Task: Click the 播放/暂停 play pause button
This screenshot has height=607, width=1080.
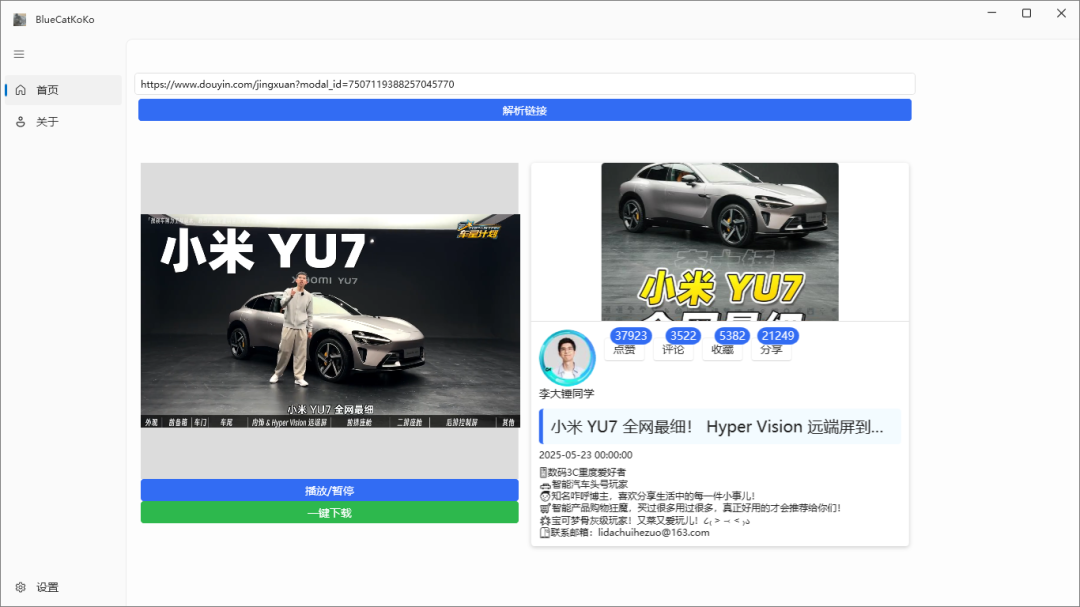Action: click(329, 491)
